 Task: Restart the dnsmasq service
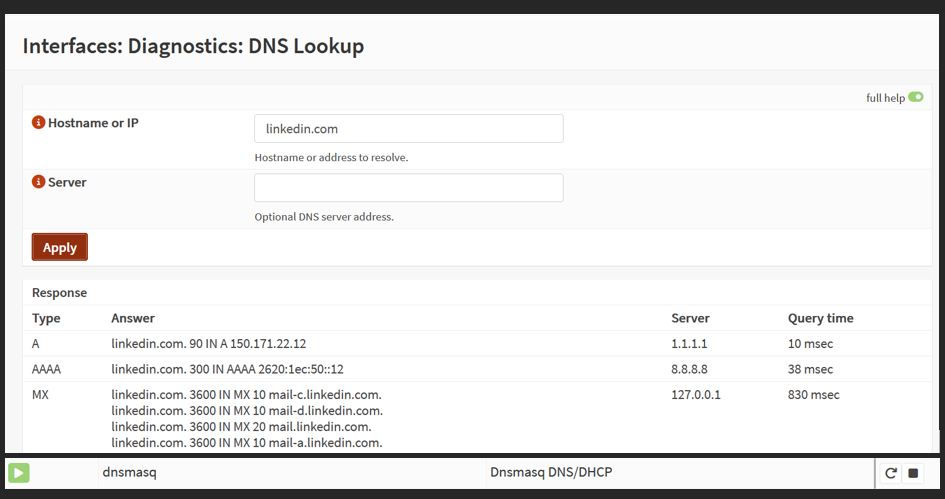coord(891,473)
